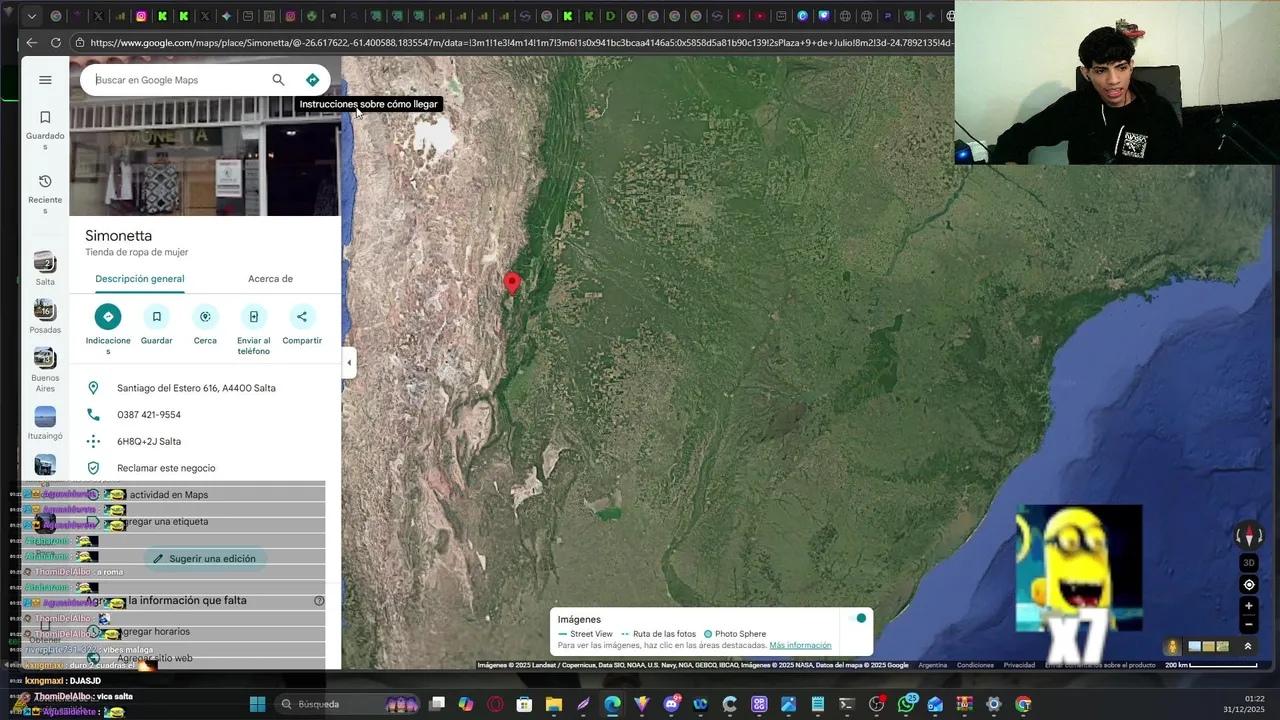Open the browser tab list dropdown arrow
The image size is (1280, 720).
[31, 16]
